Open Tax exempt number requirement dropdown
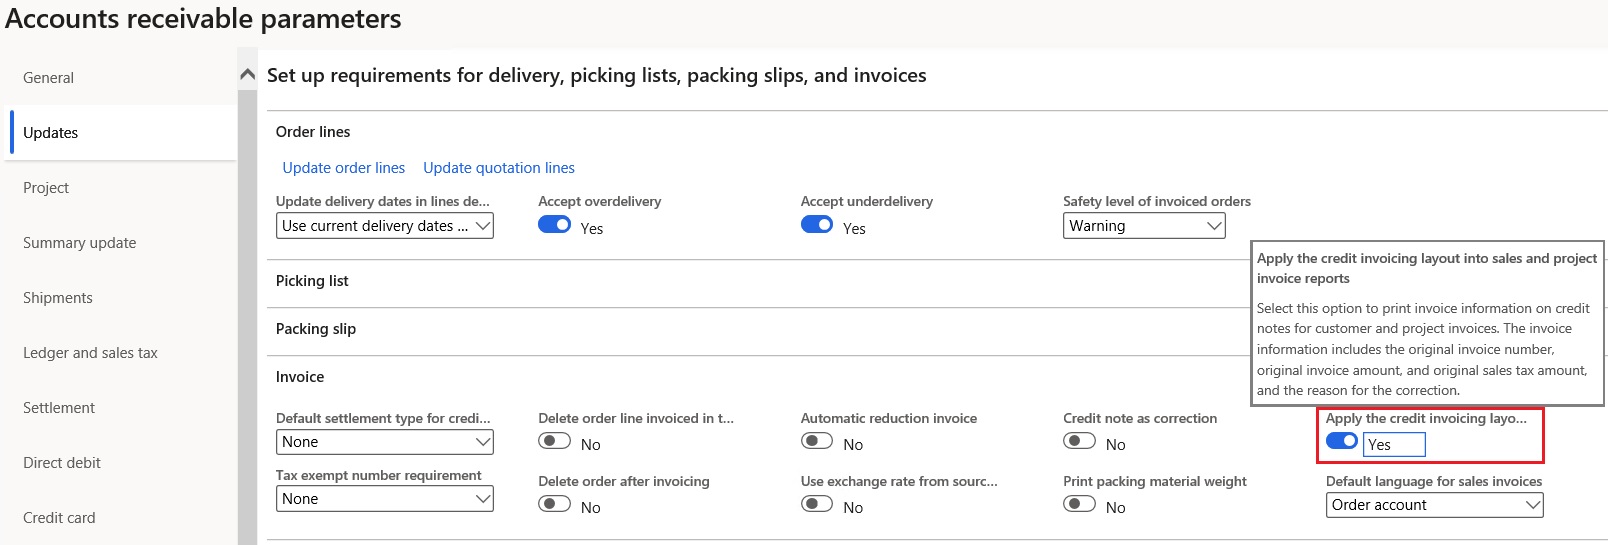 click(x=385, y=499)
